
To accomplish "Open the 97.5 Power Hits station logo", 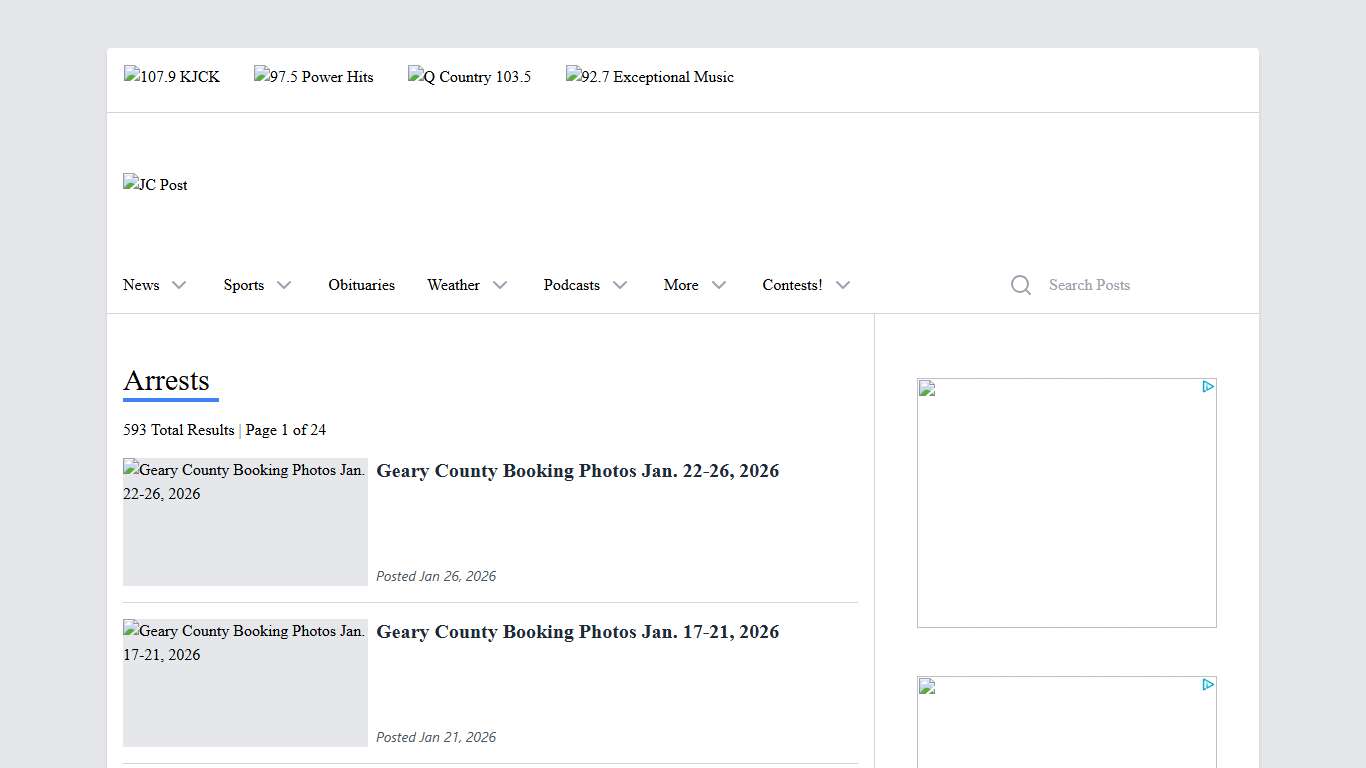I will pyautogui.click(x=314, y=77).
